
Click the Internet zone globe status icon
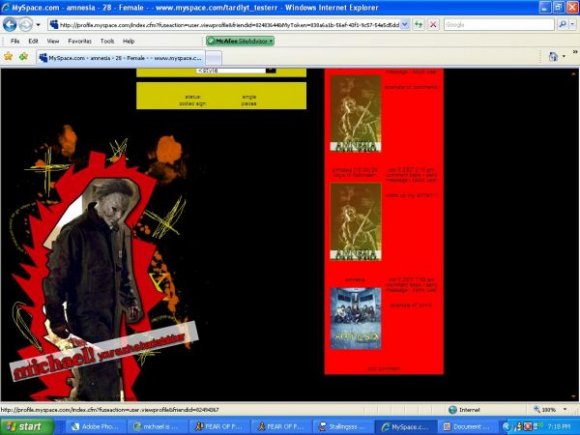pyautogui.click(x=452, y=409)
